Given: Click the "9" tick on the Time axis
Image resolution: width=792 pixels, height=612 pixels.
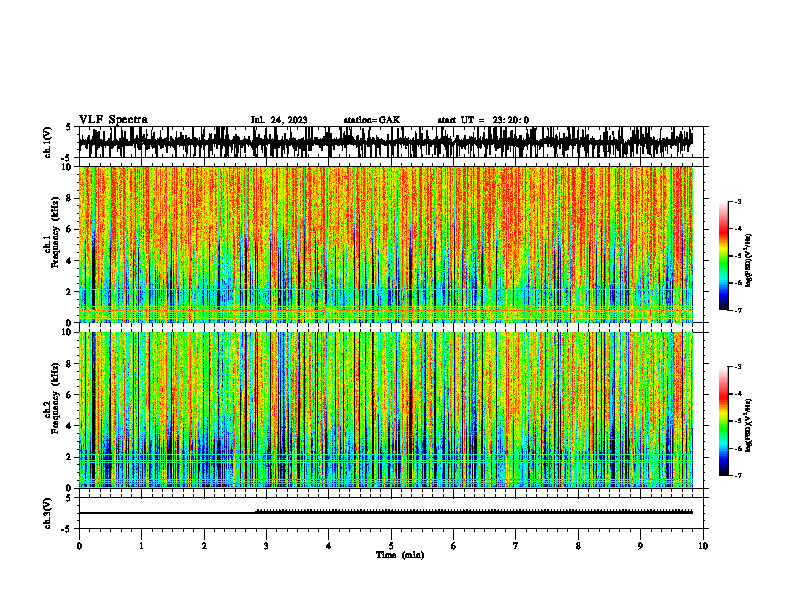Looking at the screenshot, I should (640, 546).
